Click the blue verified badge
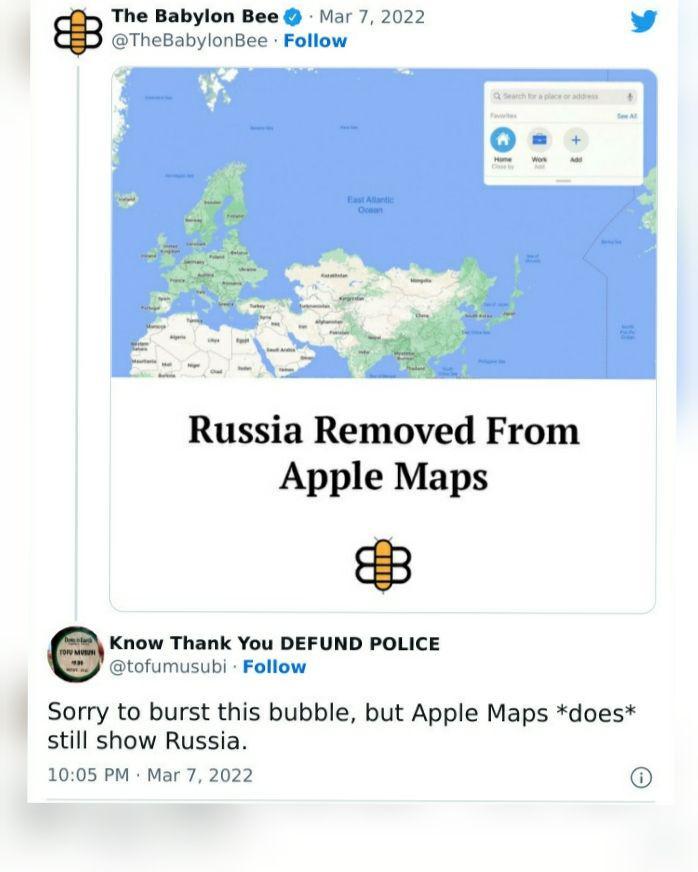Viewport: 698px width, 872px height. pyautogui.click(x=293, y=17)
